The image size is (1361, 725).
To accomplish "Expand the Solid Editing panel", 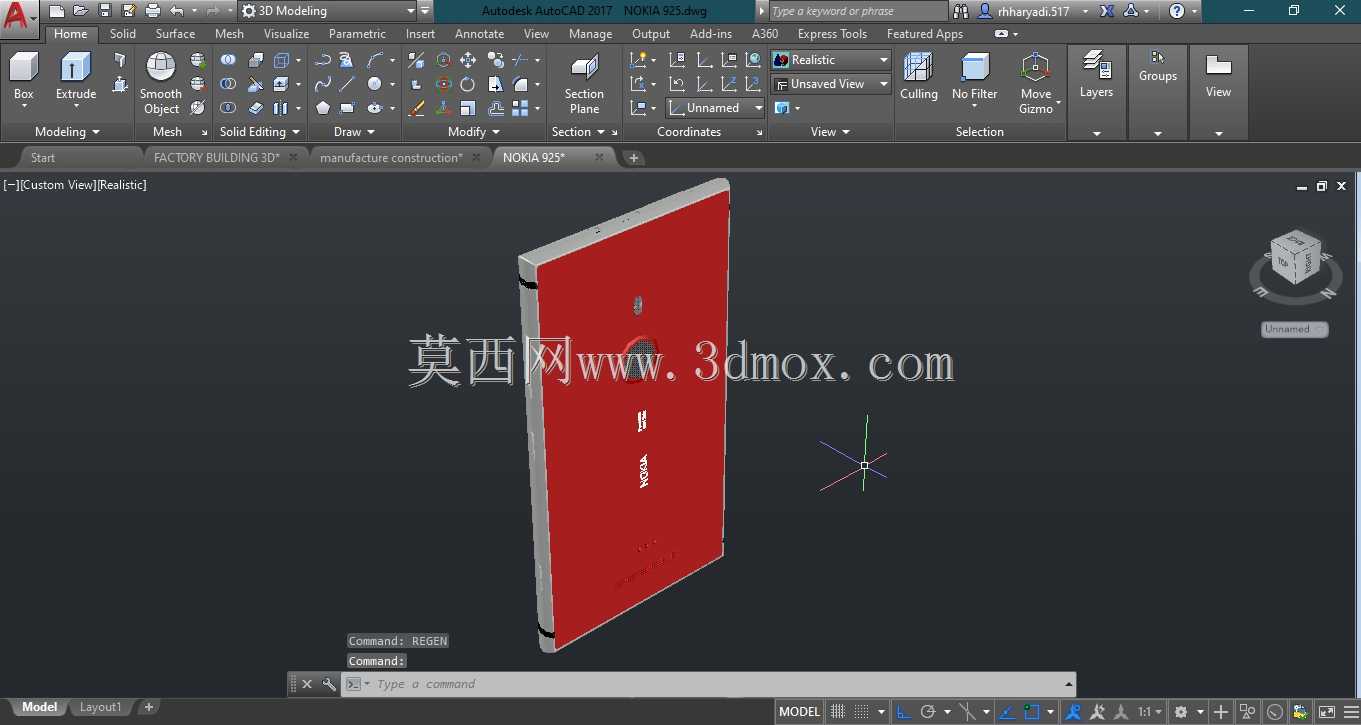I will coord(260,132).
